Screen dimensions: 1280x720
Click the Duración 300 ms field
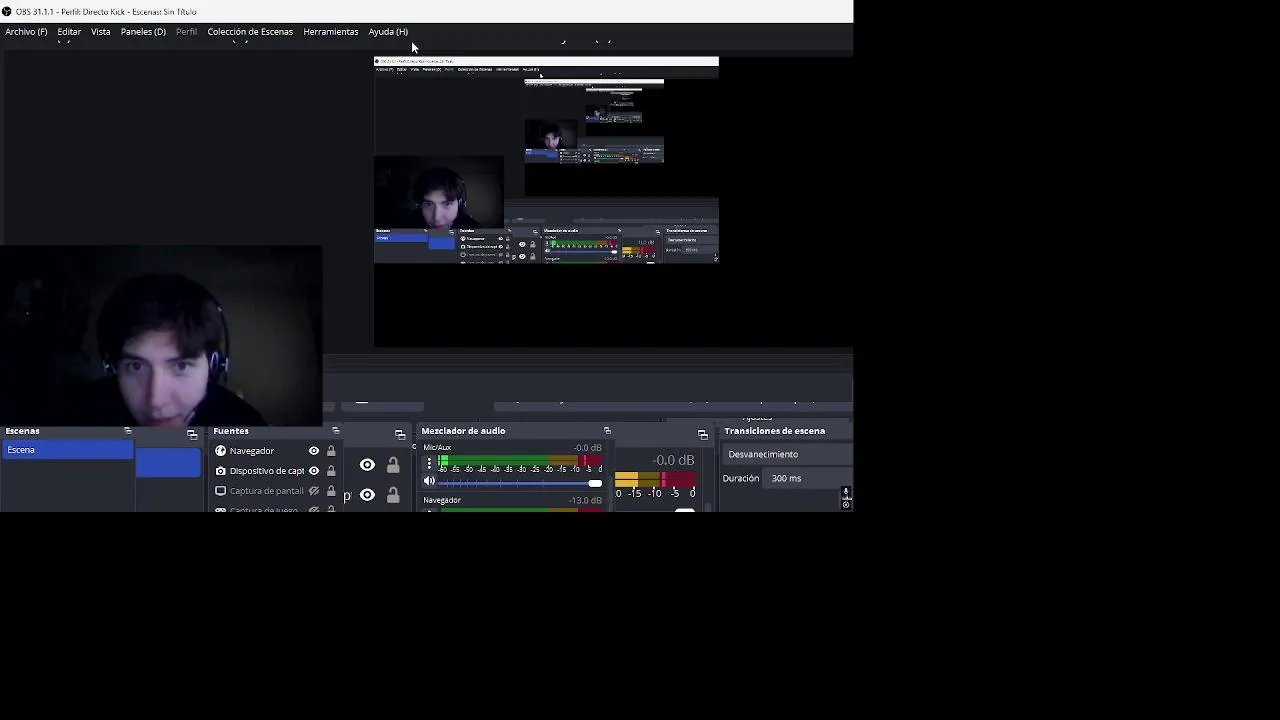810,478
